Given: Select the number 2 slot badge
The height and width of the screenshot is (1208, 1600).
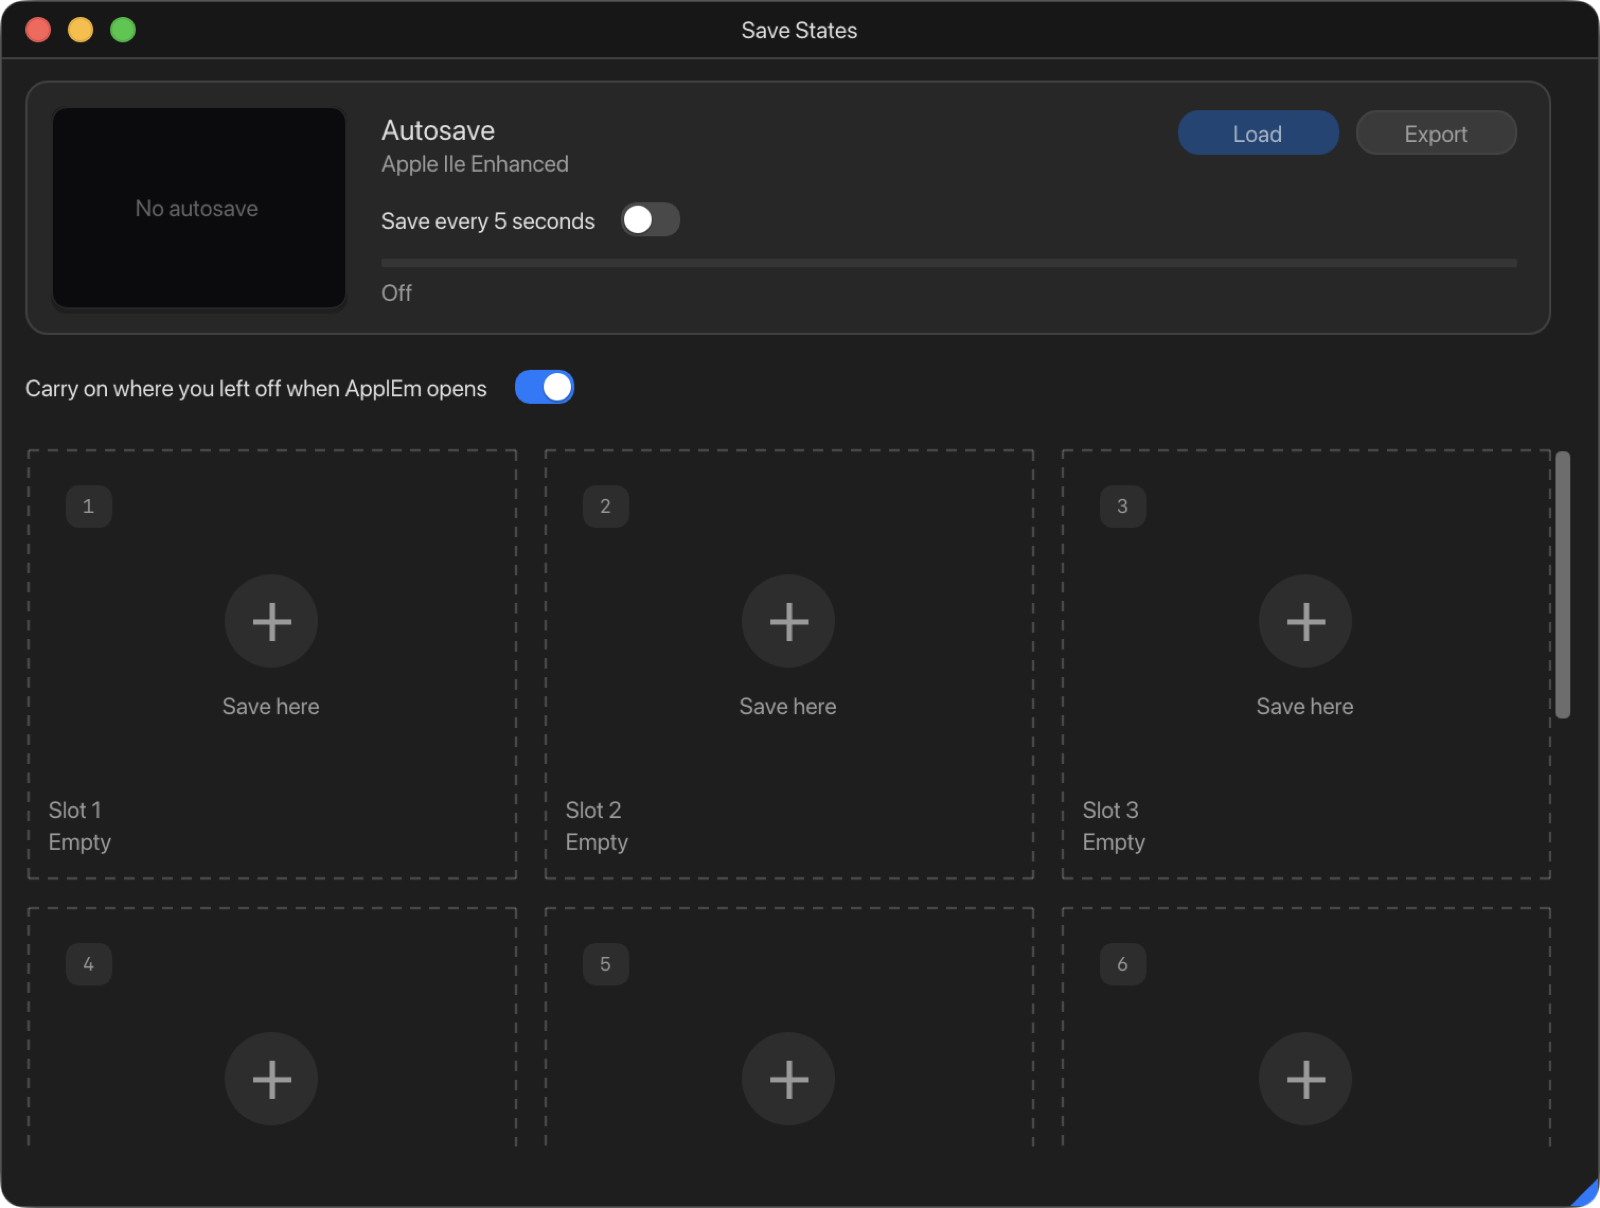Looking at the screenshot, I should [x=605, y=506].
